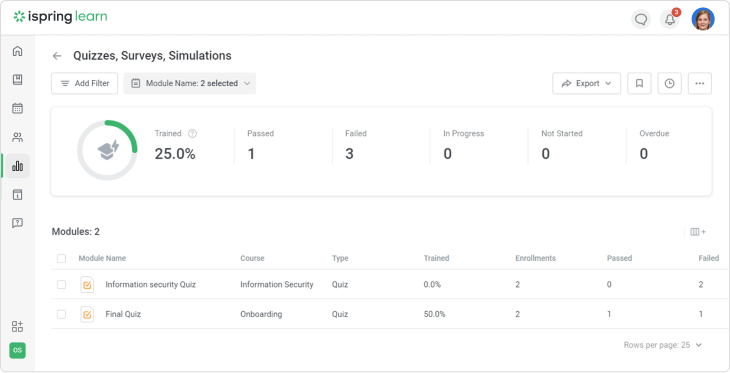
Task: Click the In Progress summary stat
Action: [464, 146]
